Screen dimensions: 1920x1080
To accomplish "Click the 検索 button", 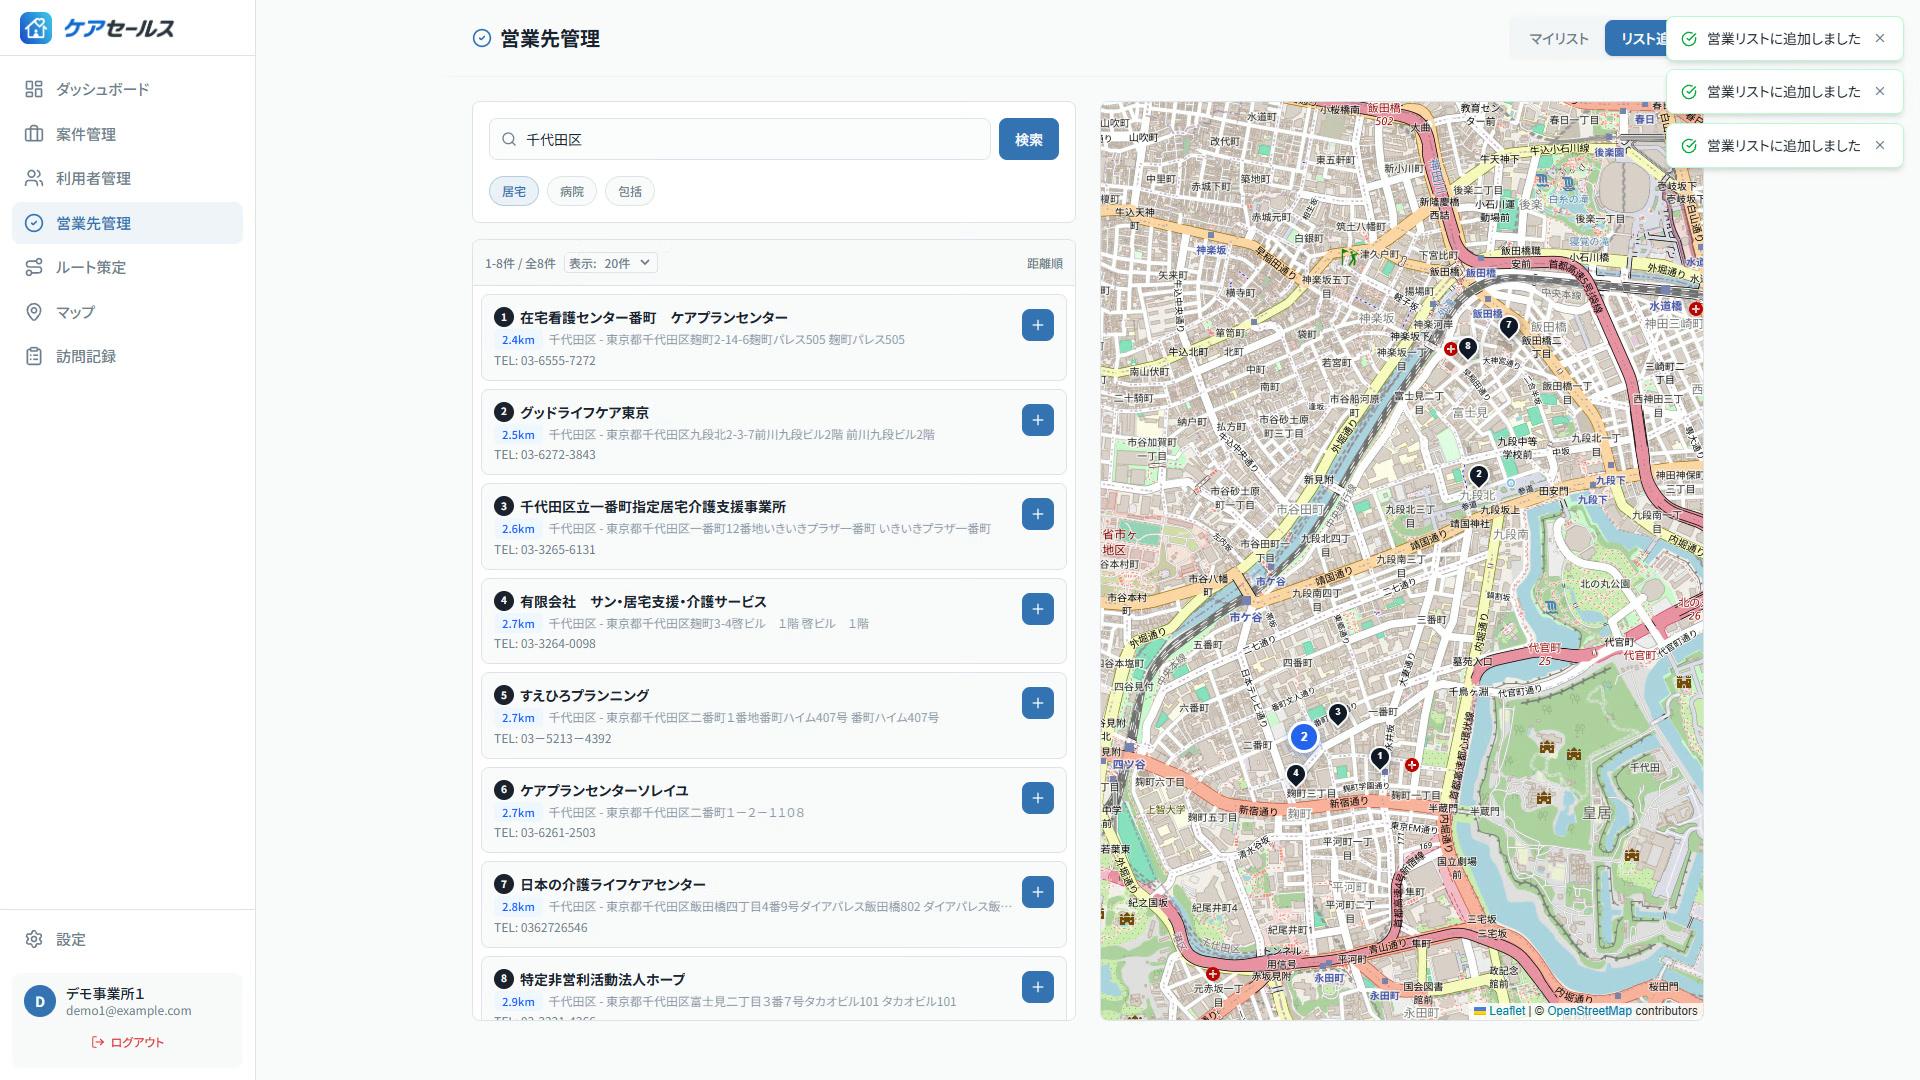I will [1028, 139].
